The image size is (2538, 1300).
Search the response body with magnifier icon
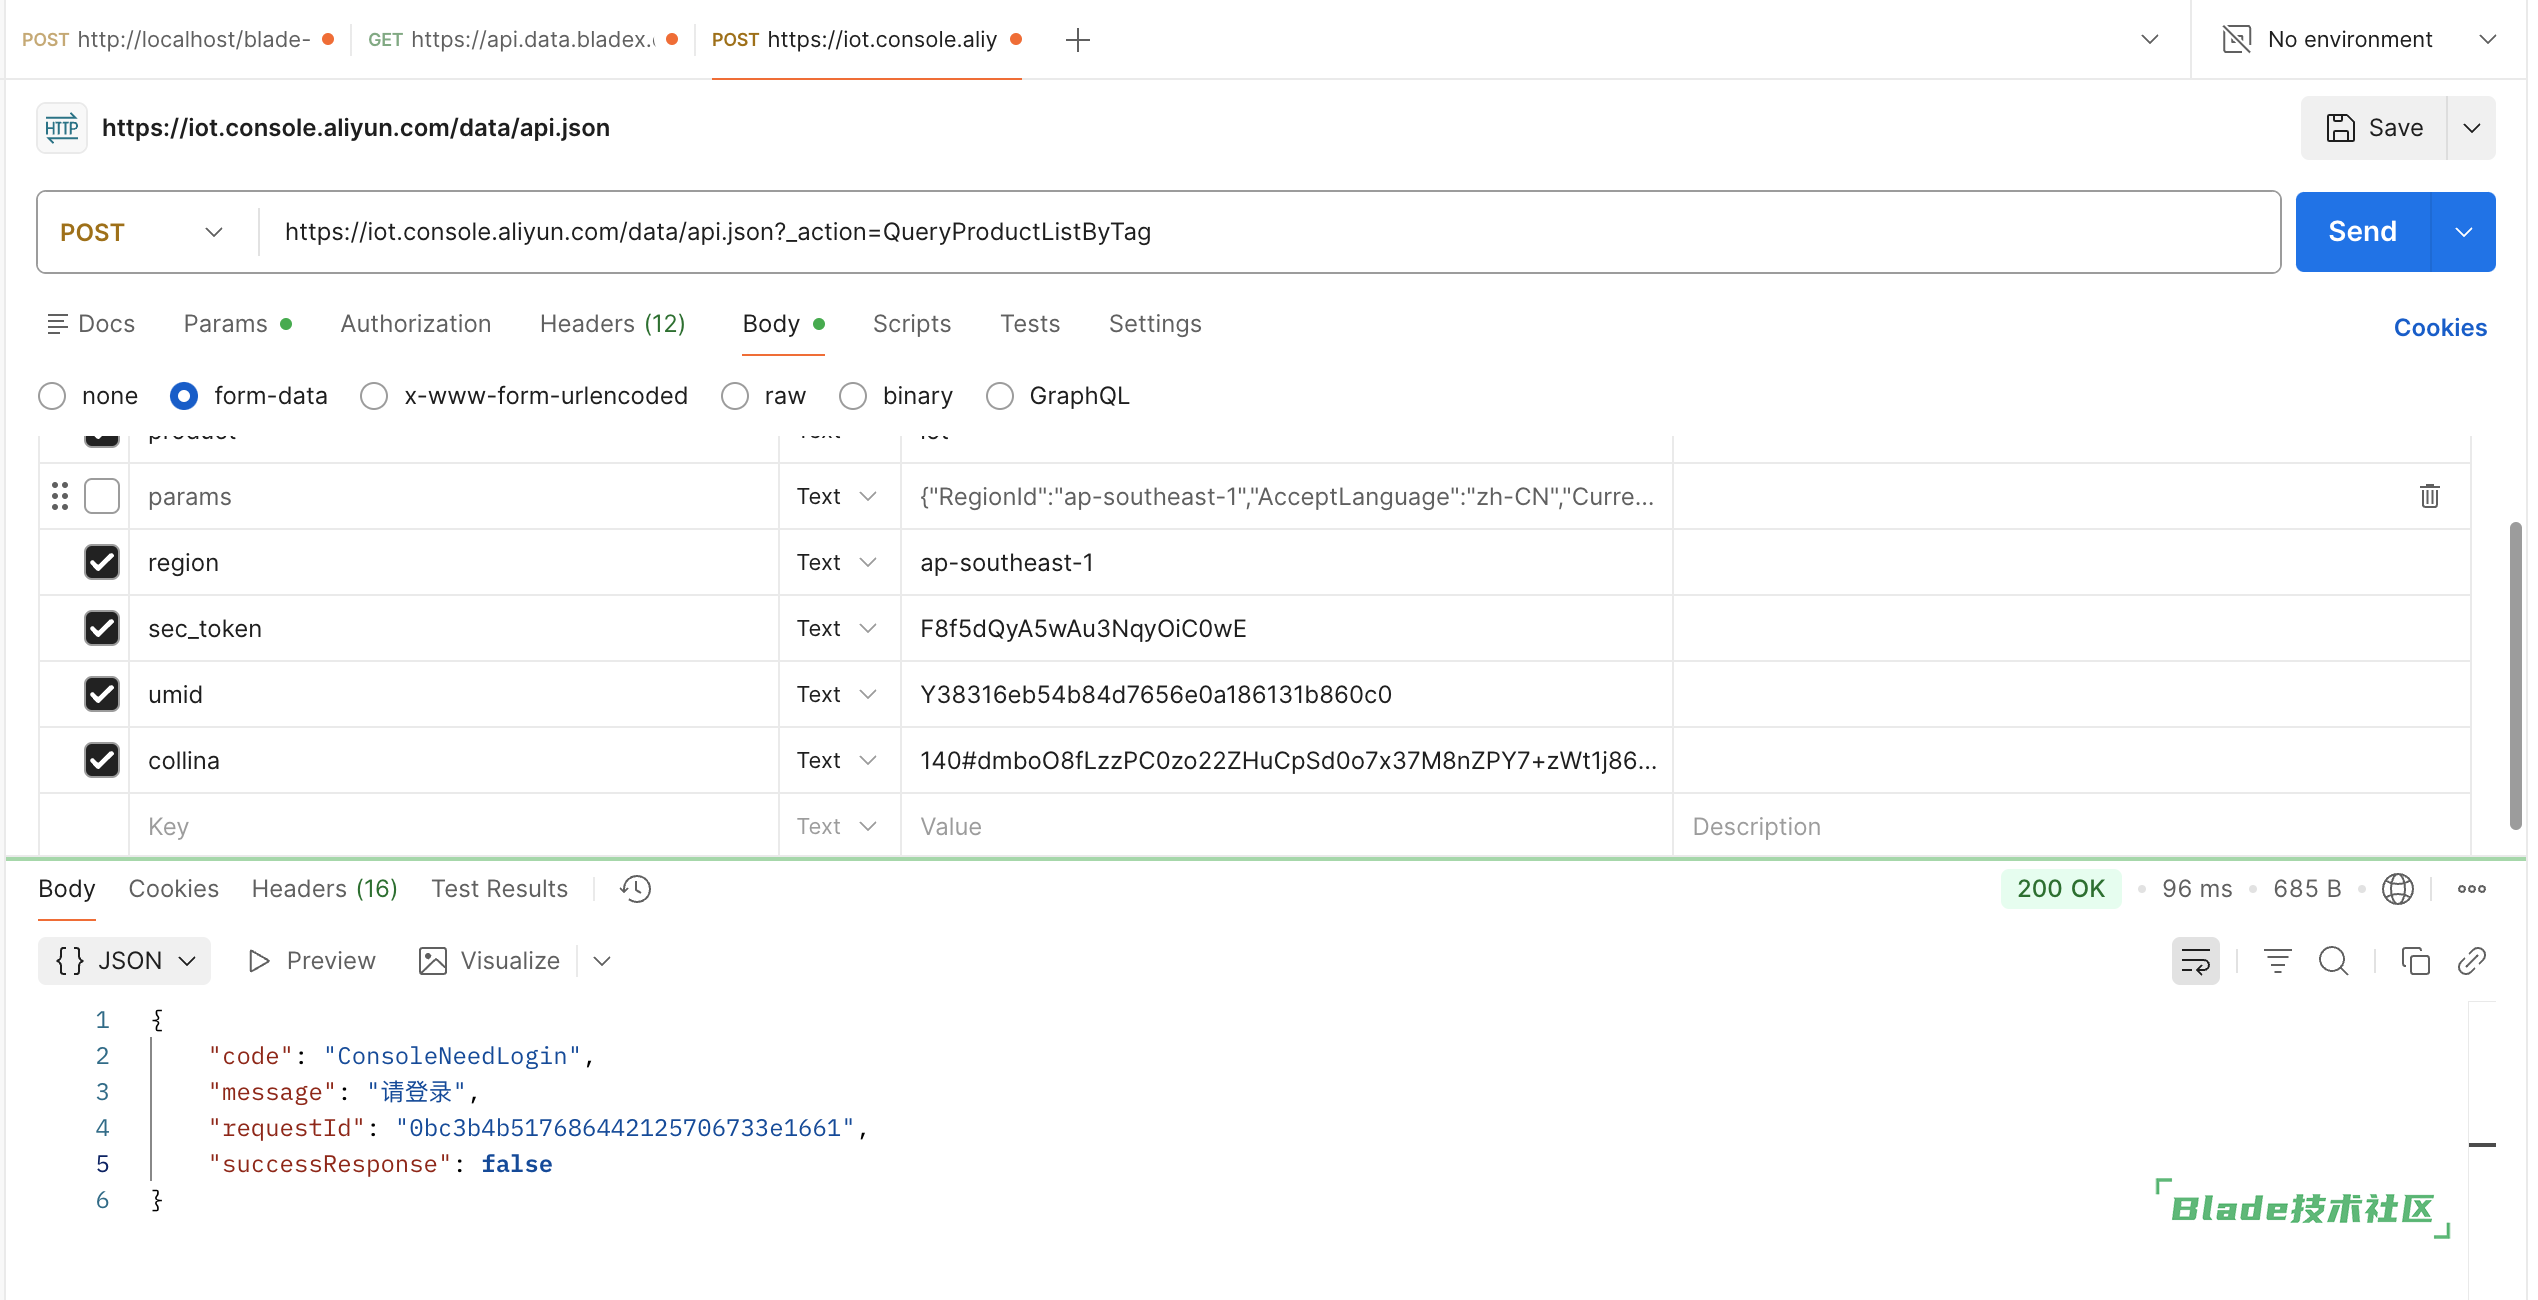tap(2333, 961)
